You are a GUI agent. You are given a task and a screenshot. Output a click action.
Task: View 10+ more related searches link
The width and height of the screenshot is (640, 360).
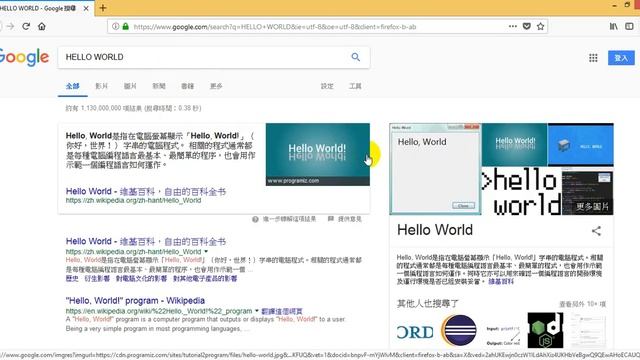[582, 304]
